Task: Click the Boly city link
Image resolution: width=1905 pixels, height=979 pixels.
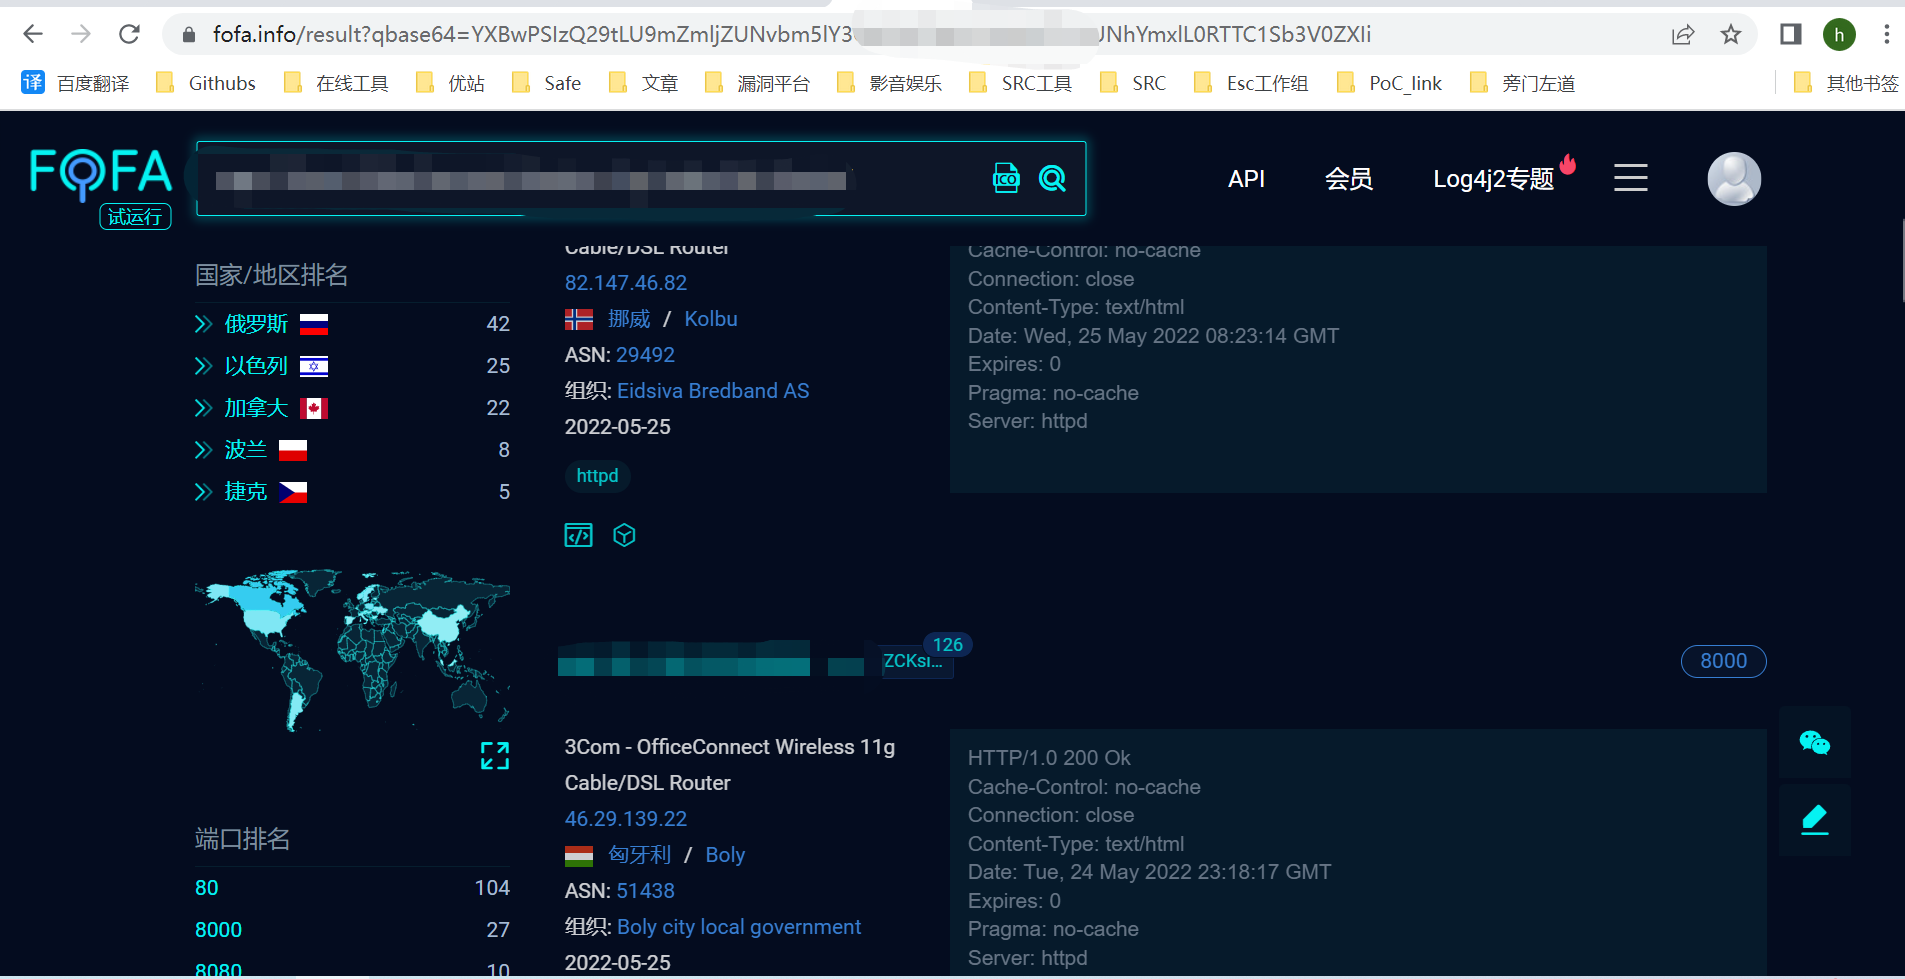Action: coord(725,855)
